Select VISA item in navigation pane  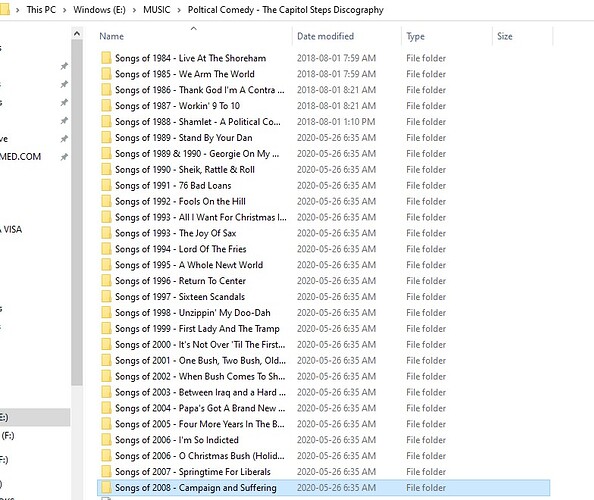(x=11, y=229)
